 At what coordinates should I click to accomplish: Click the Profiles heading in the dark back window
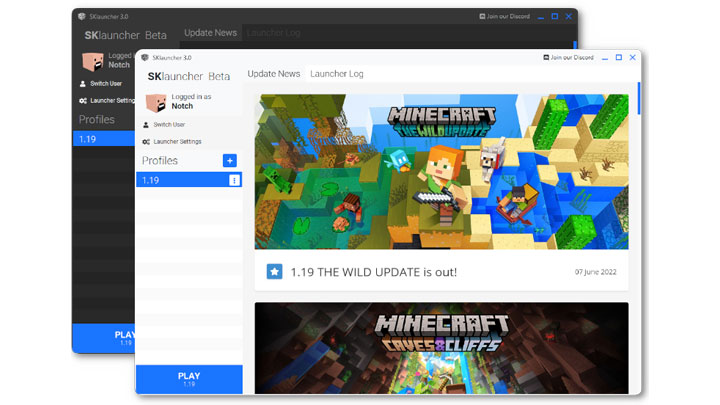[96, 119]
